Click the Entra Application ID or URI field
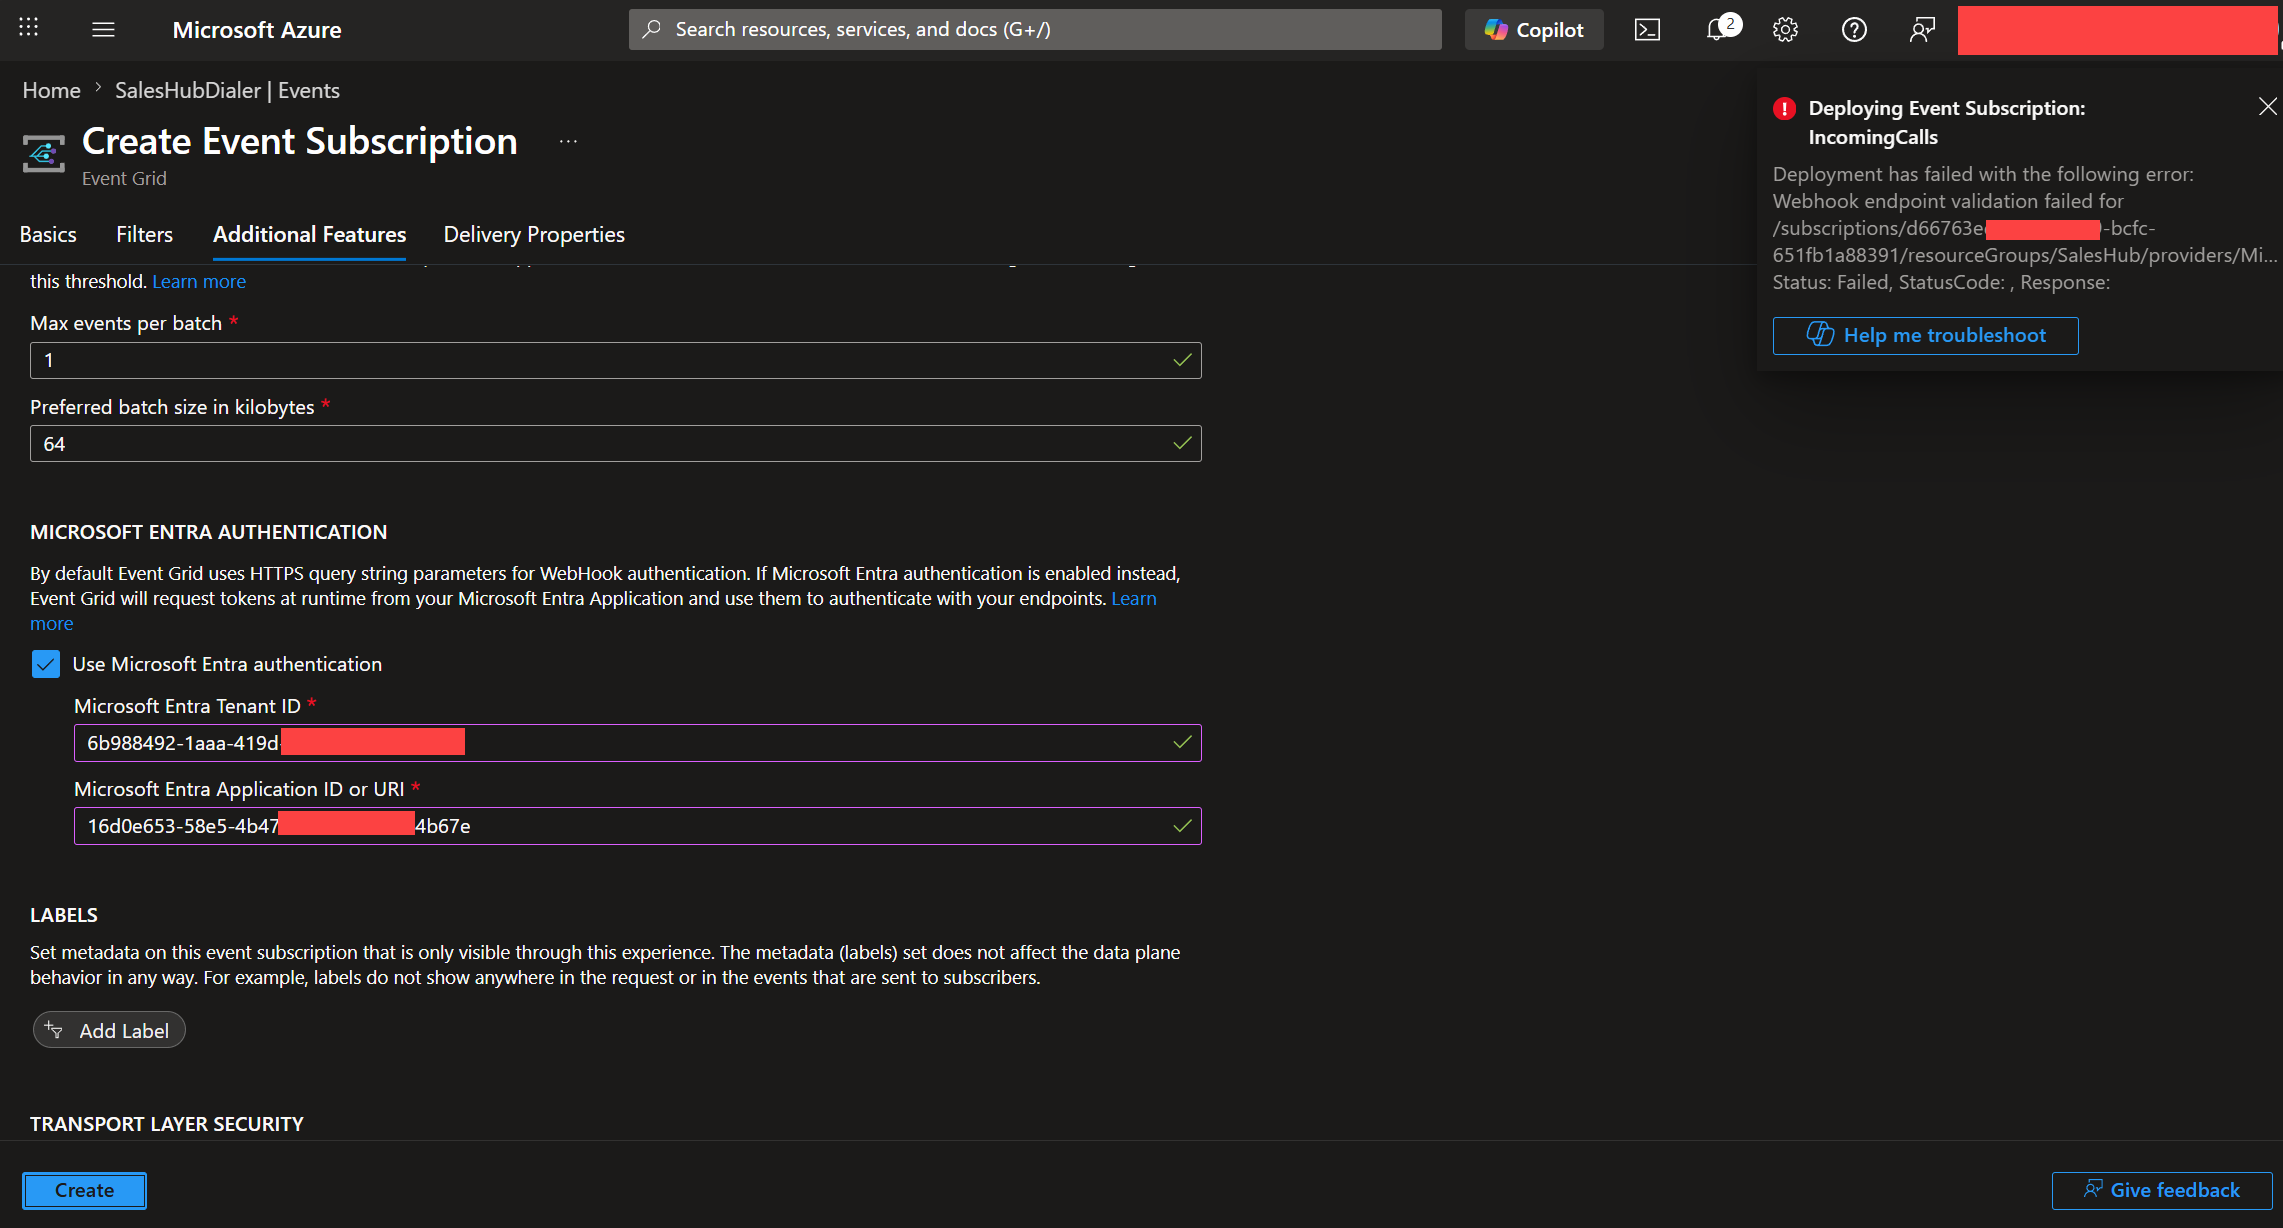 point(637,826)
